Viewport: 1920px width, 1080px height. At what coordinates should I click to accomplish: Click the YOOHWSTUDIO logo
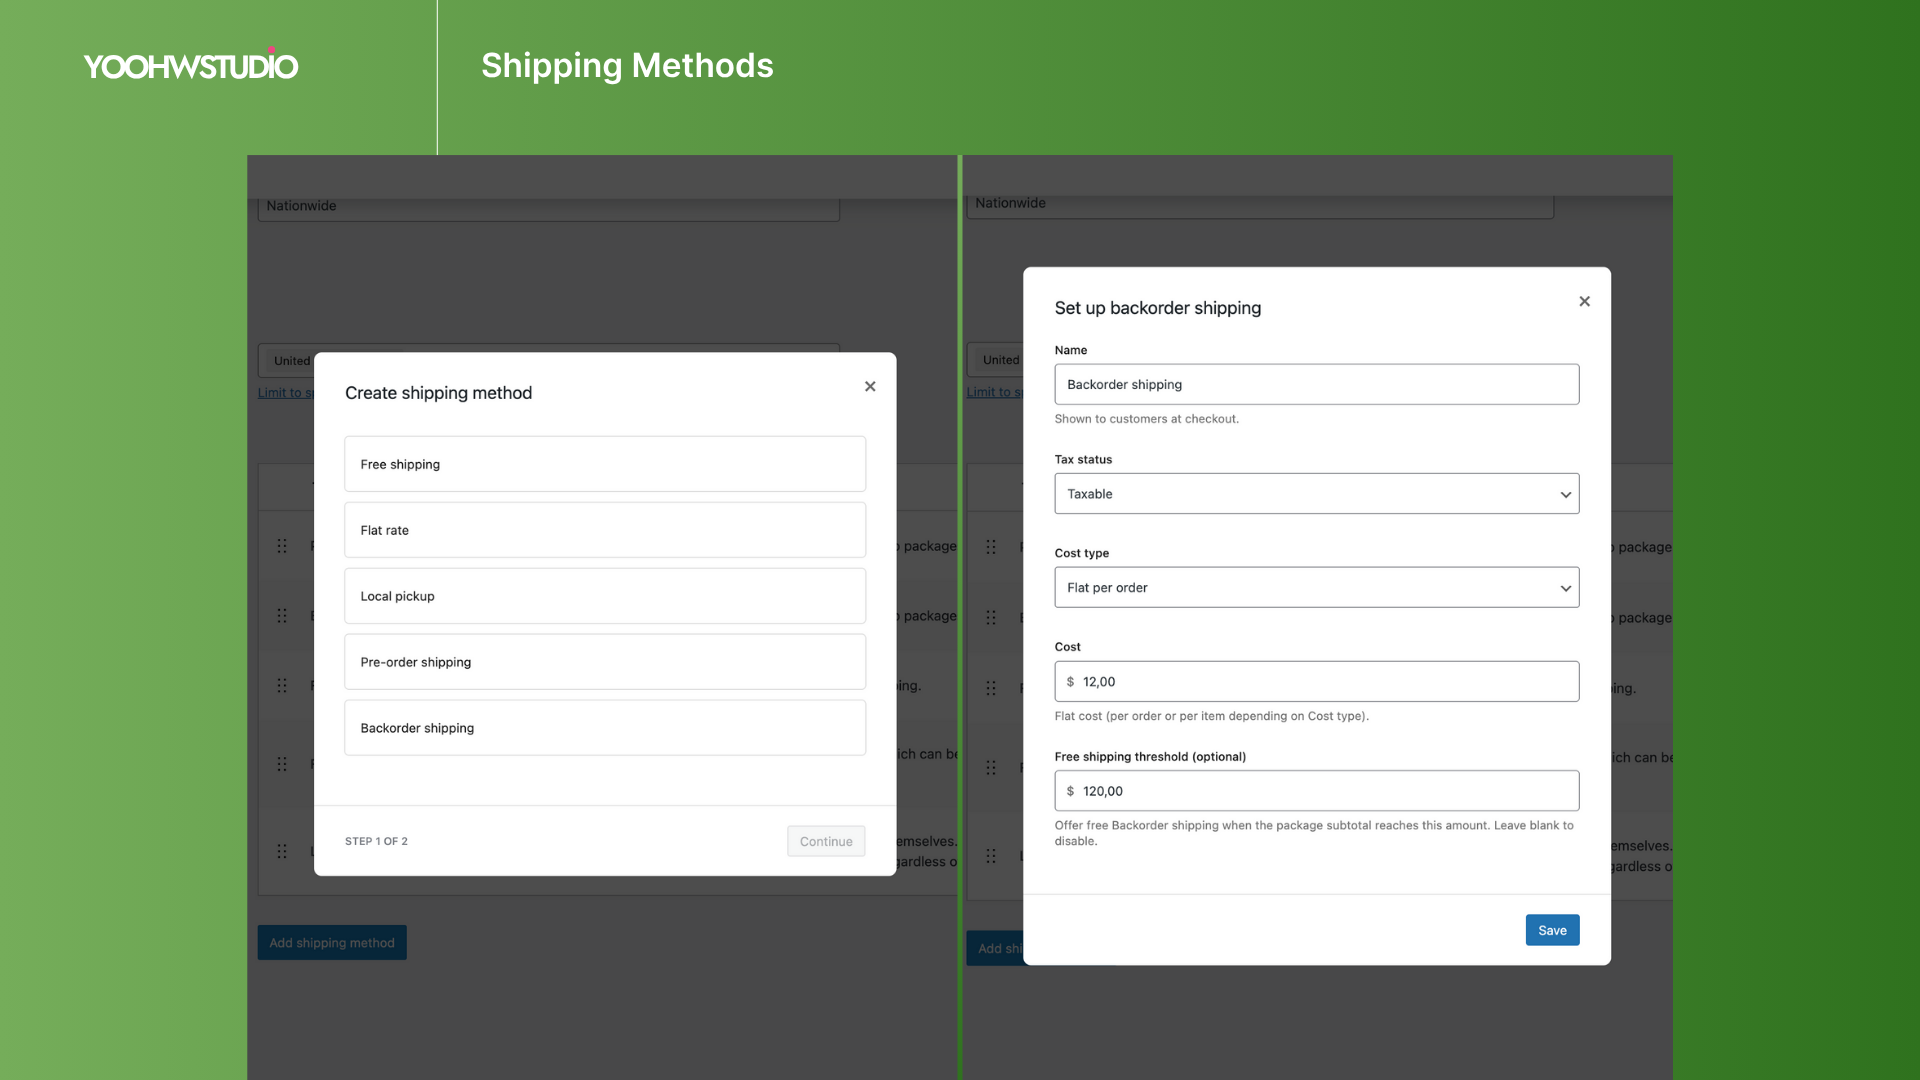(x=191, y=66)
